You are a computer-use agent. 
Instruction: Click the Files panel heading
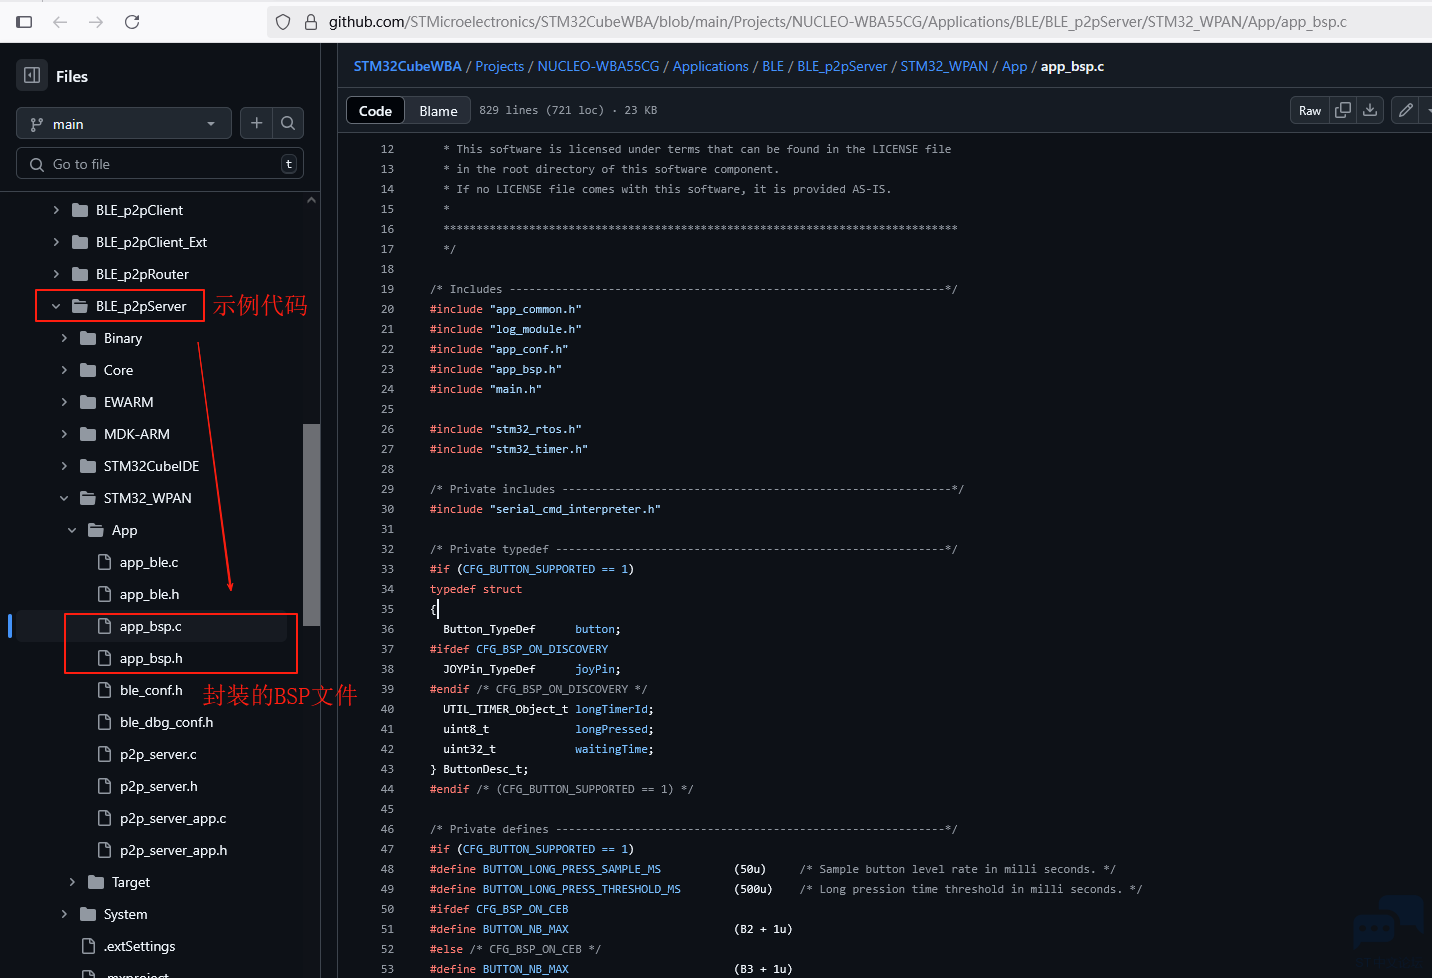[72, 76]
